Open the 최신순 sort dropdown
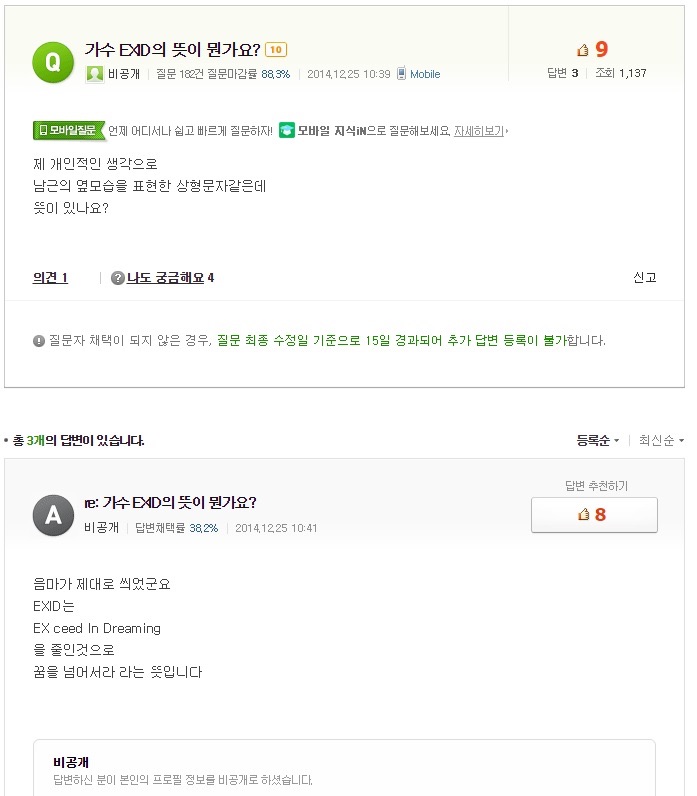This screenshot has height=796, width=697. (x=661, y=440)
